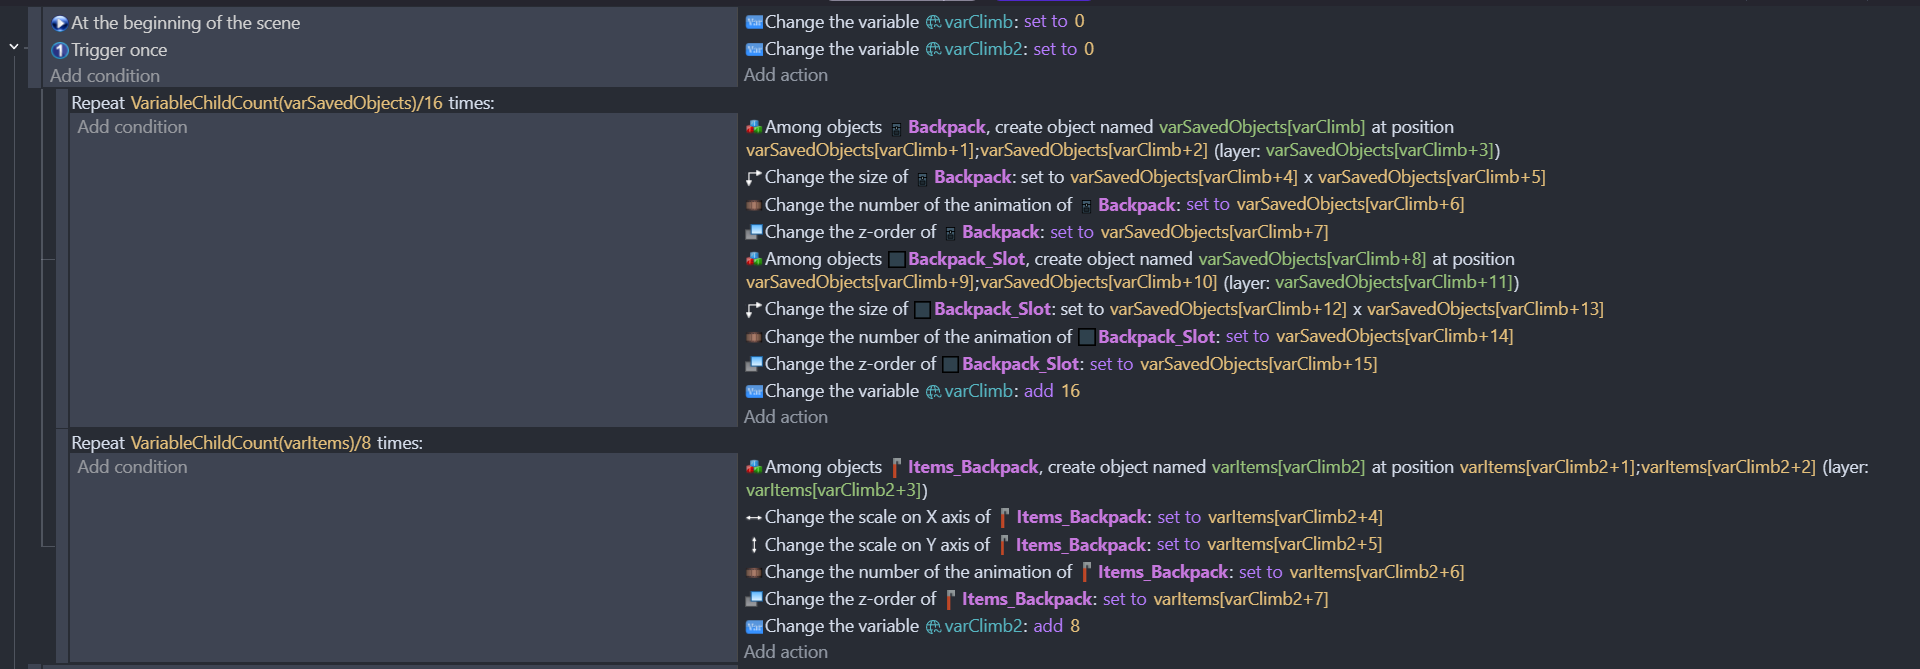This screenshot has height=669, width=1920.
Task: Open the 'add' operator in varClimb2 add 8
Action: pyautogui.click(x=1048, y=626)
